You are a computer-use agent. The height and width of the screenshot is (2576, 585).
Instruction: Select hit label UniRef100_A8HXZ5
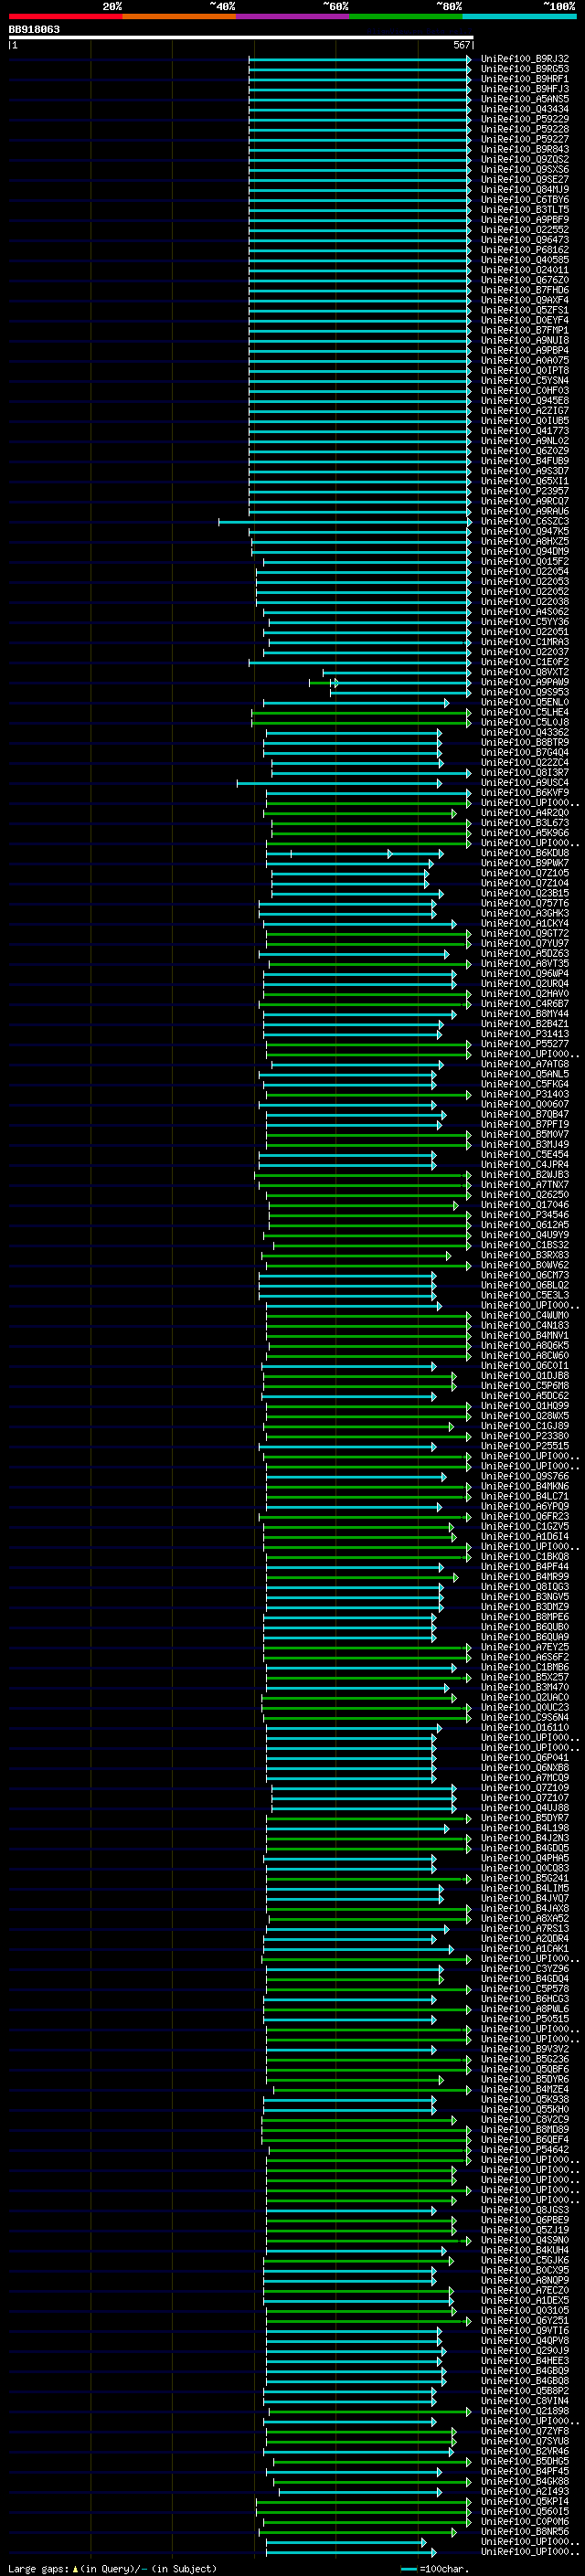[525, 541]
